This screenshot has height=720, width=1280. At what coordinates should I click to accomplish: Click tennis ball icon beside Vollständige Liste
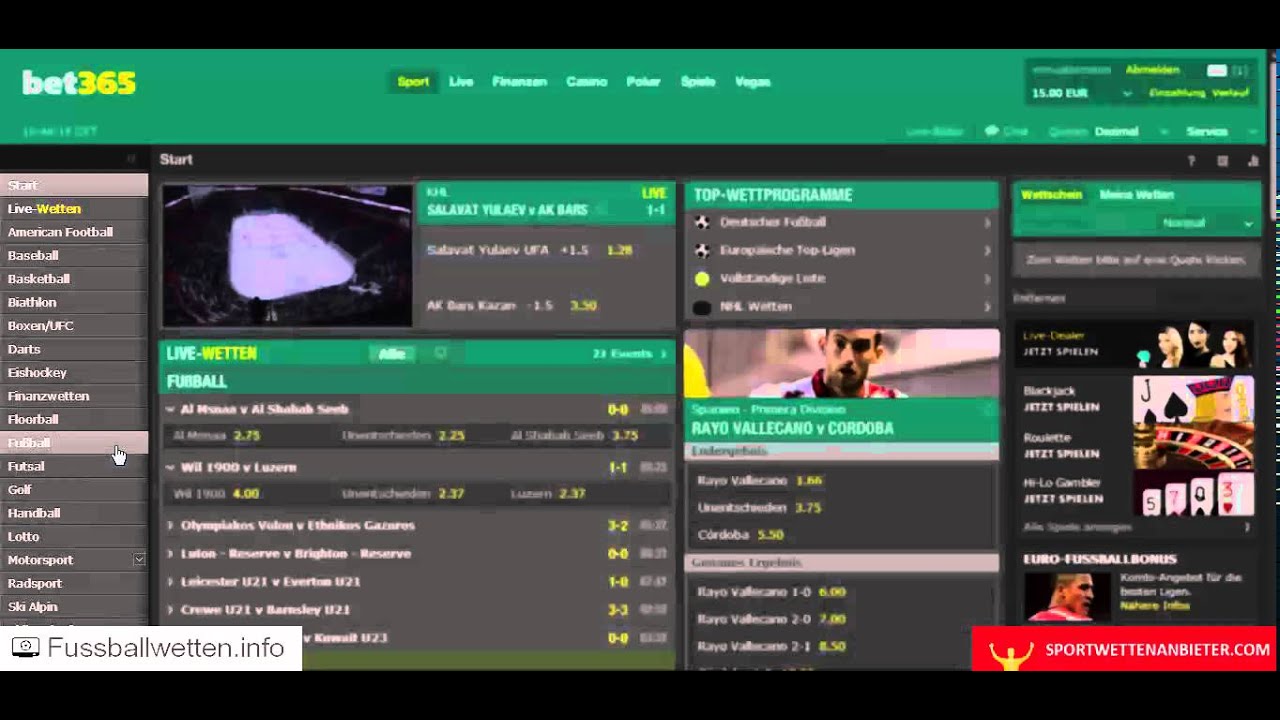(702, 278)
